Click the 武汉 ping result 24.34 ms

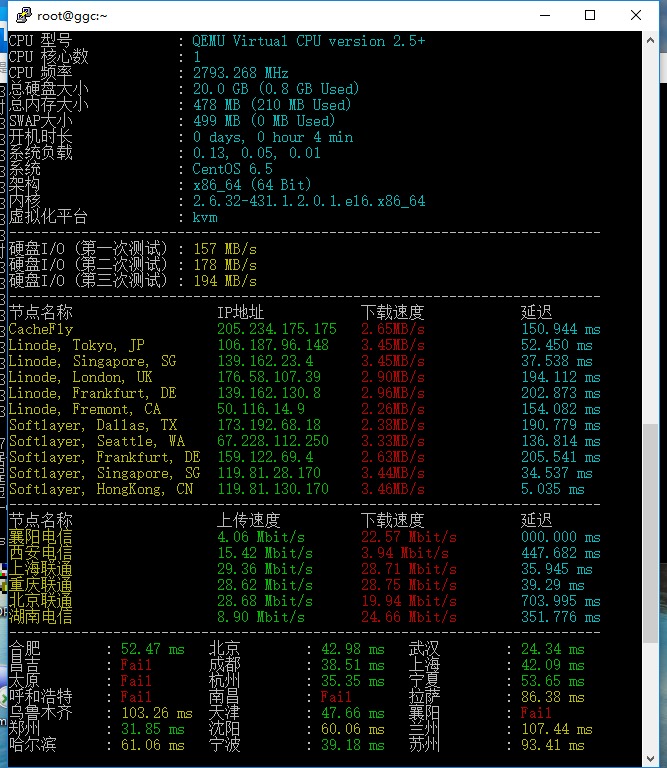pos(553,649)
